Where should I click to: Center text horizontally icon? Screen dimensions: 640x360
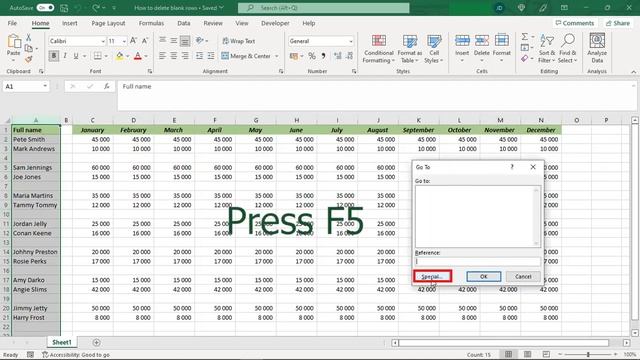coord(174,56)
